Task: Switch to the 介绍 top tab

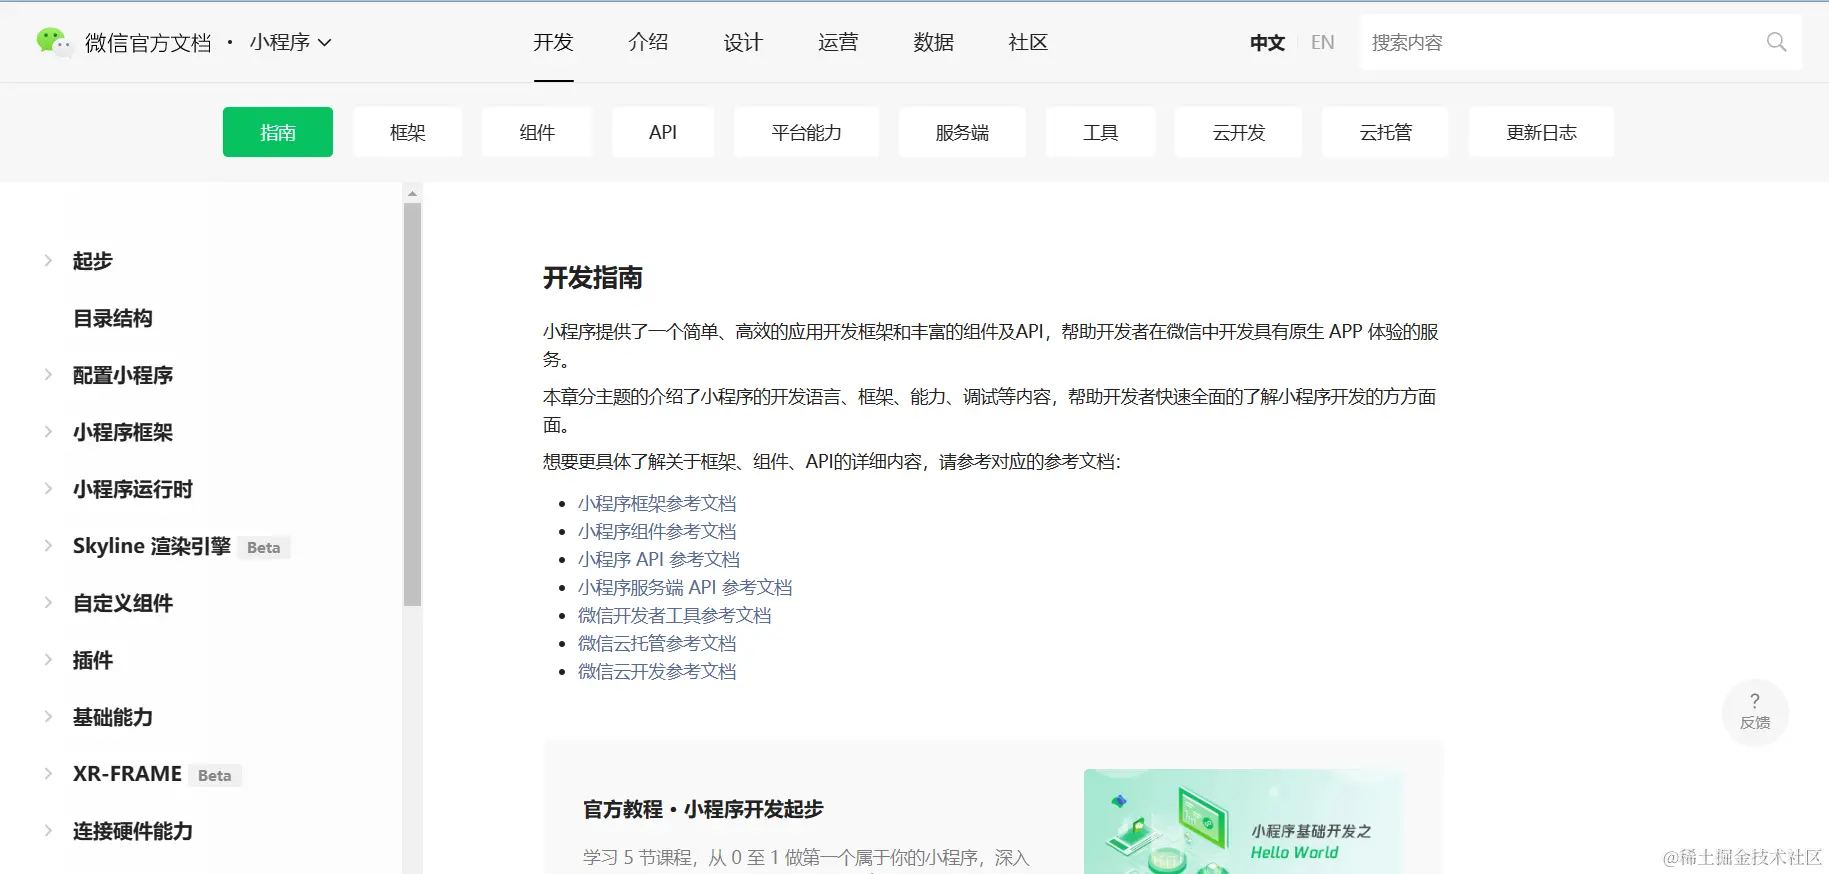Action: [648, 42]
